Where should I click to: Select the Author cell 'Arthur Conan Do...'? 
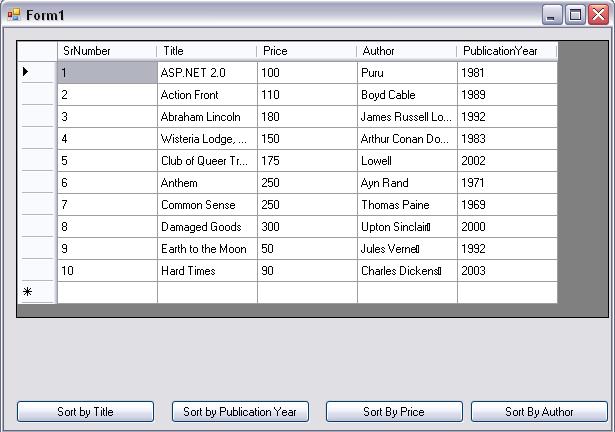pyautogui.click(x=407, y=139)
